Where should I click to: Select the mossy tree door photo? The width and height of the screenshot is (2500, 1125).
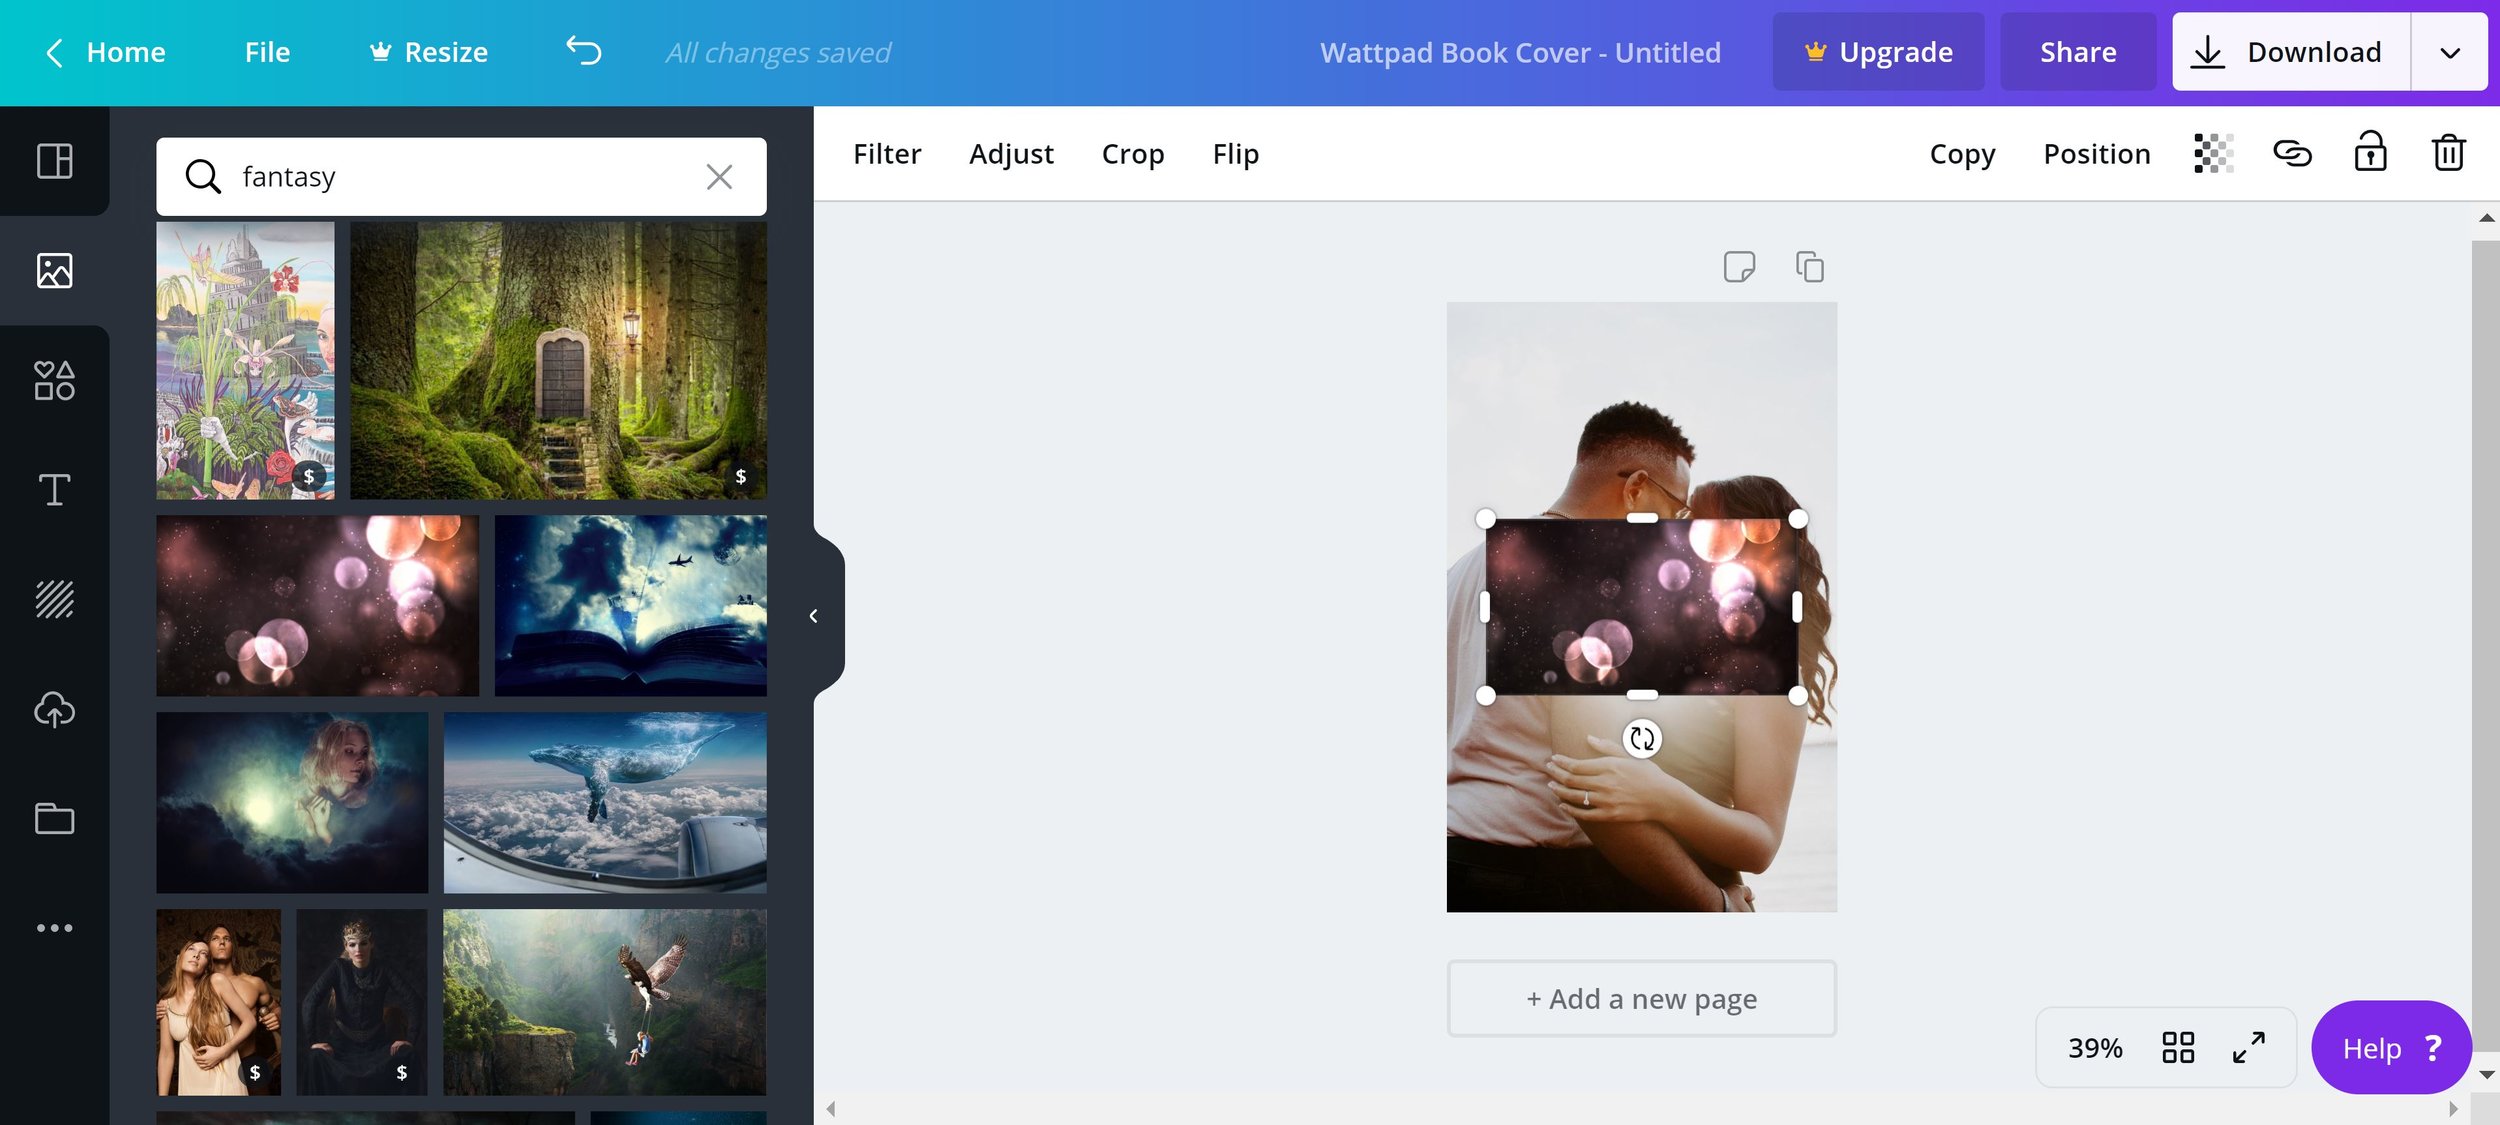coord(558,360)
